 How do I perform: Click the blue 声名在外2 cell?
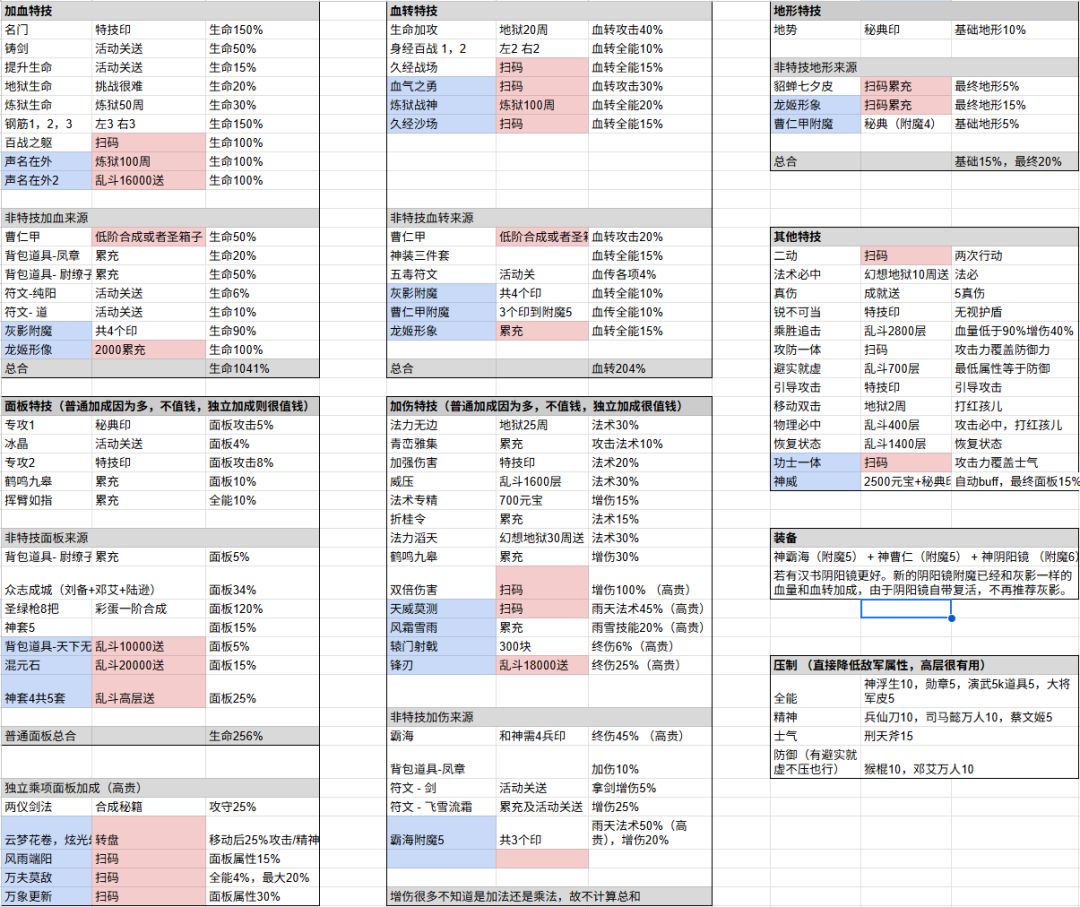point(47,180)
